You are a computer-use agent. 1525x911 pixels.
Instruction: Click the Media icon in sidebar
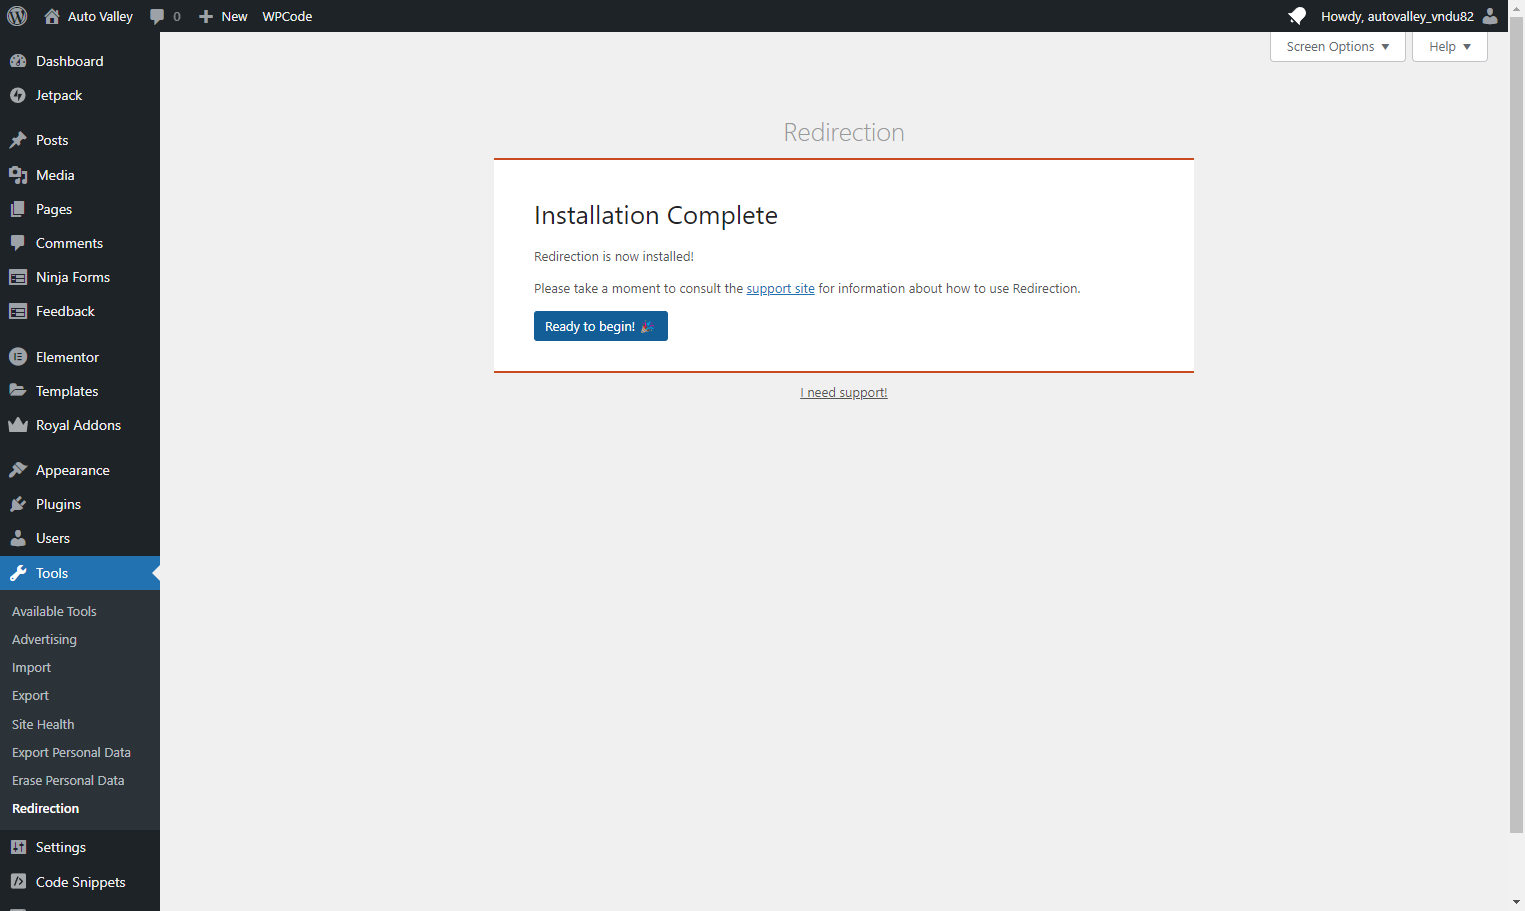pyautogui.click(x=18, y=175)
